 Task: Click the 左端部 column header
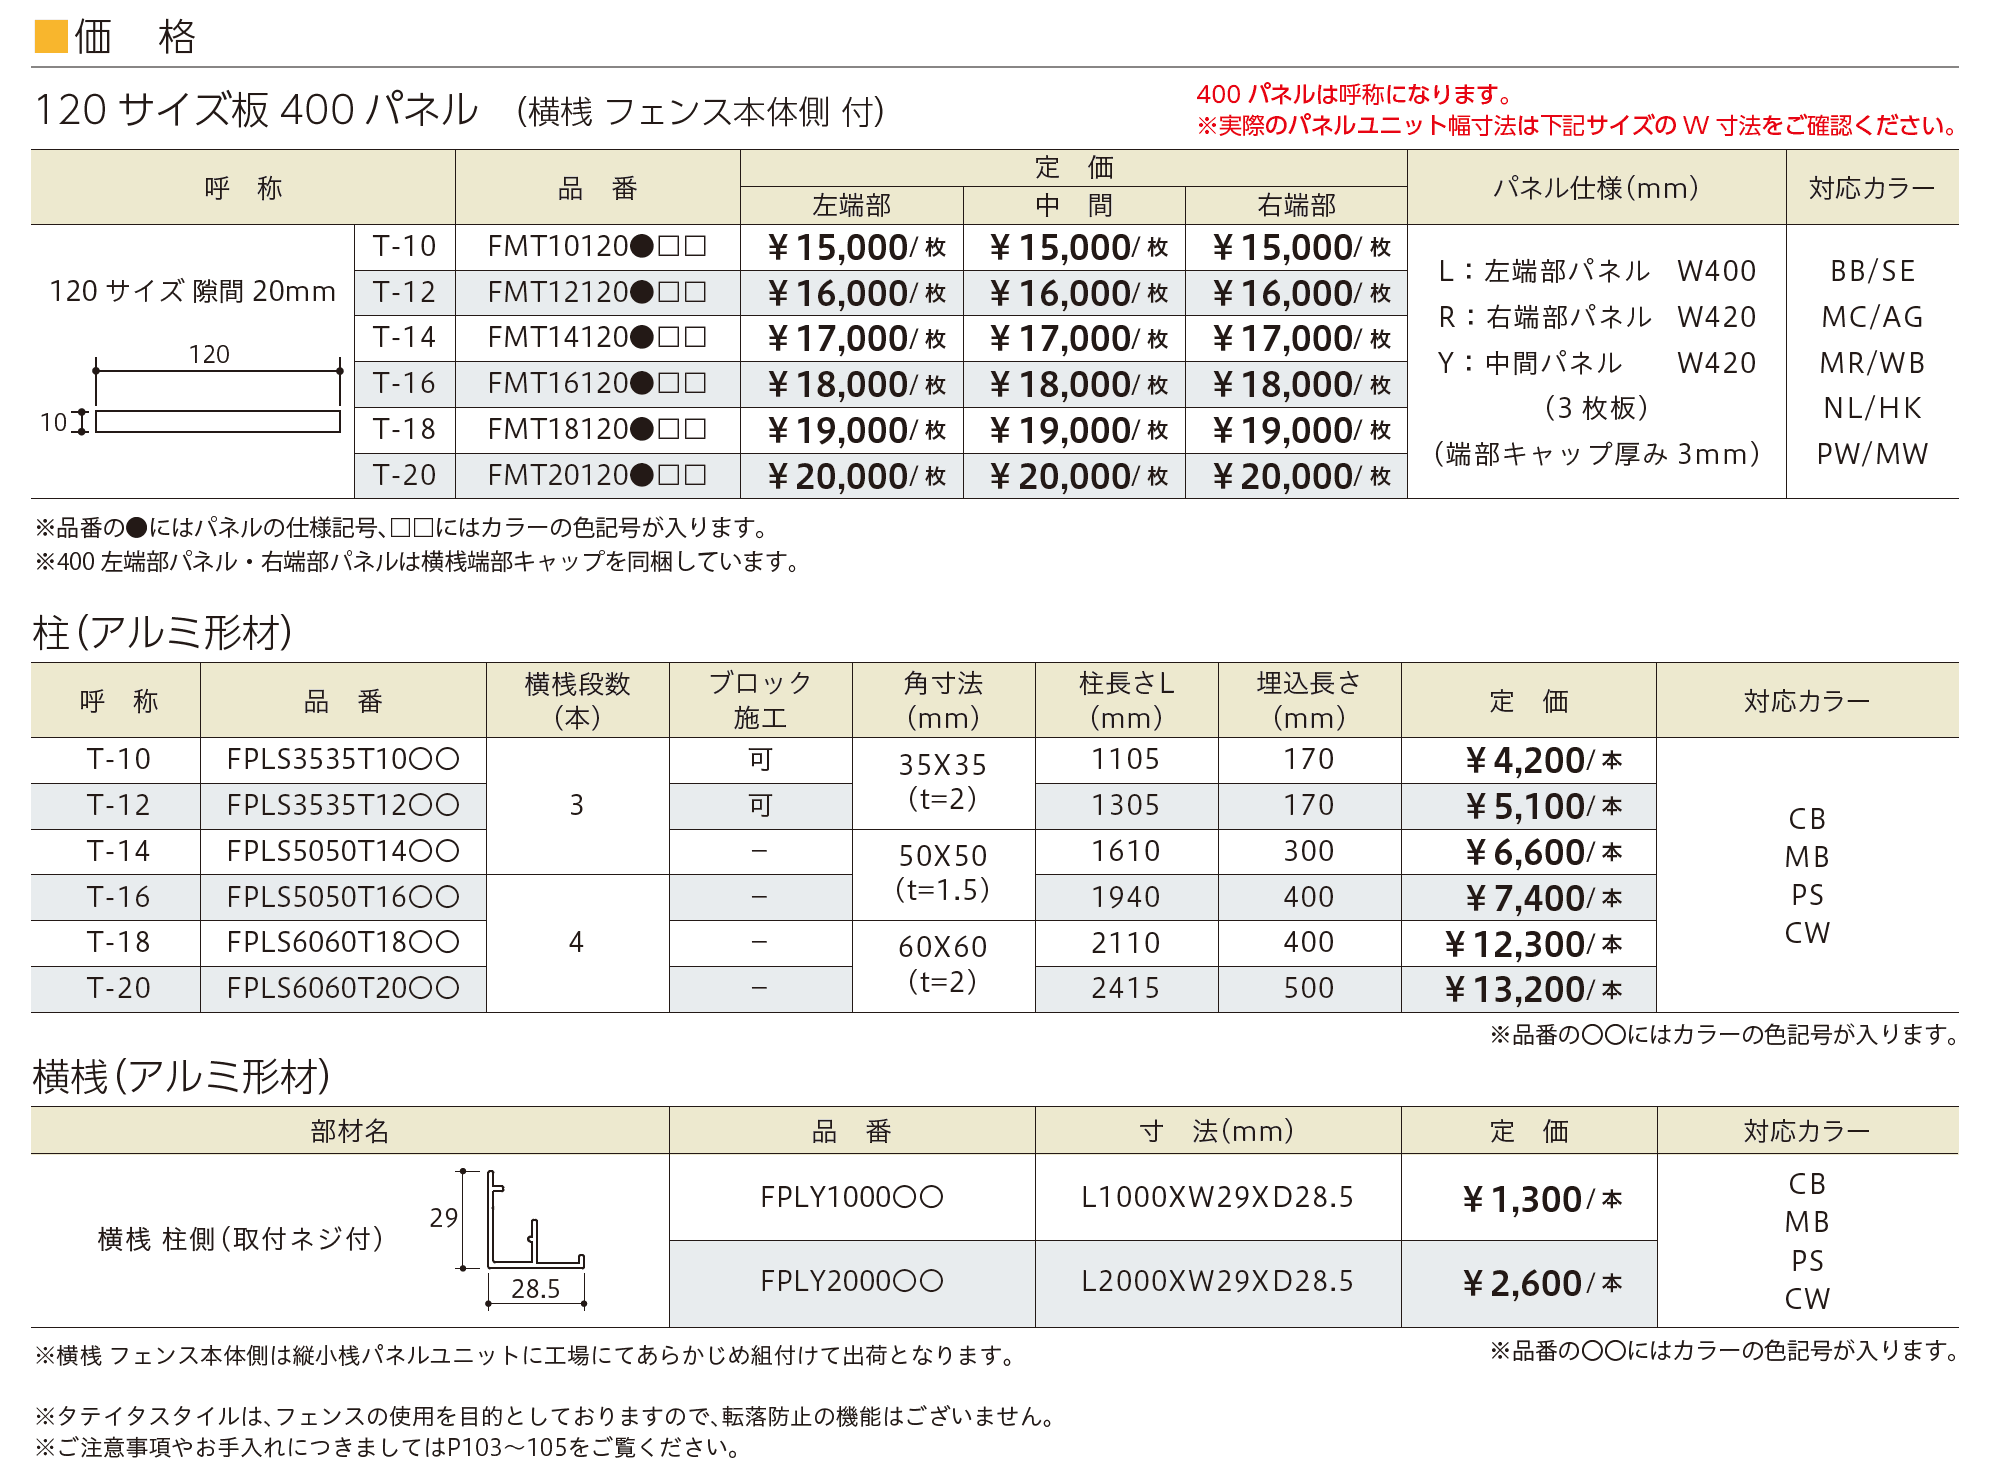(851, 205)
